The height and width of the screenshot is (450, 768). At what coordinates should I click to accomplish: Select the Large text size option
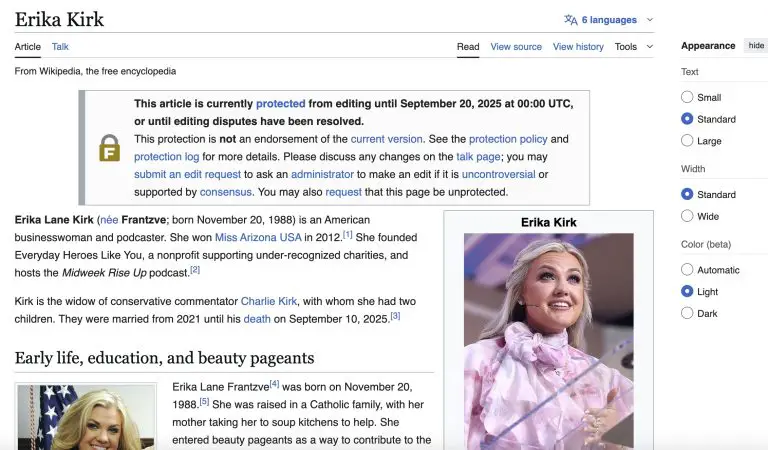click(687, 141)
